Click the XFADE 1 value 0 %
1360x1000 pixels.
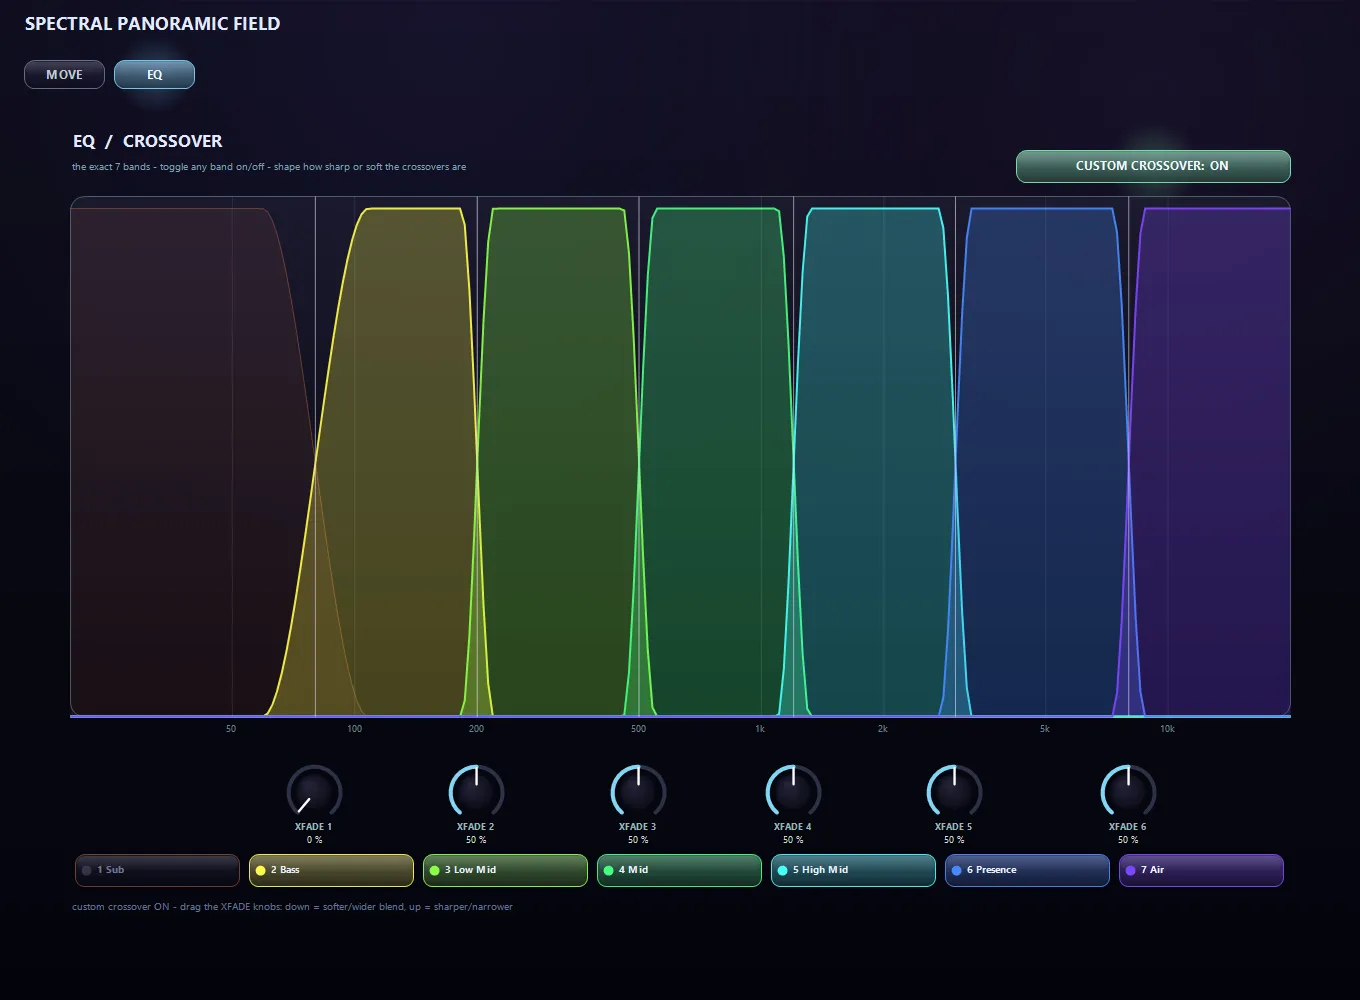click(x=314, y=840)
